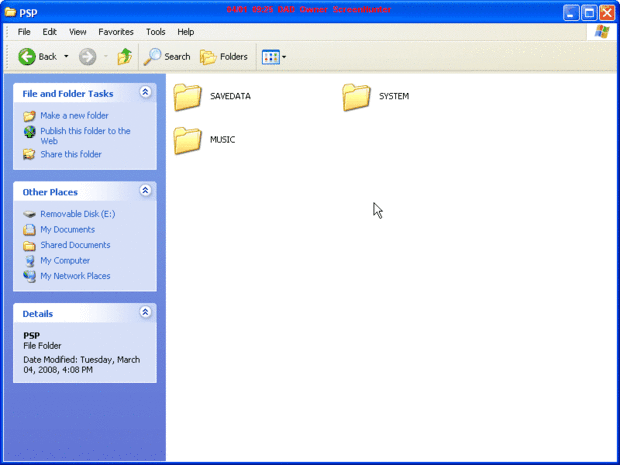Open Shared Documents link
Viewport: 620px width, 465px height.
[x=75, y=245]
